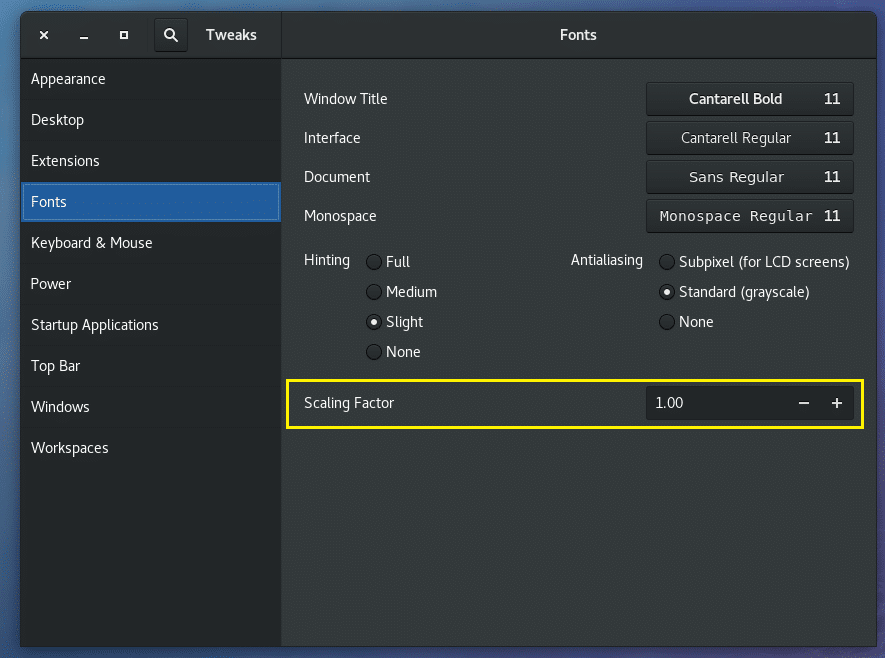
Task: Pick a new Monospace font
Action: pyautogui.click(x=749, y=216)
